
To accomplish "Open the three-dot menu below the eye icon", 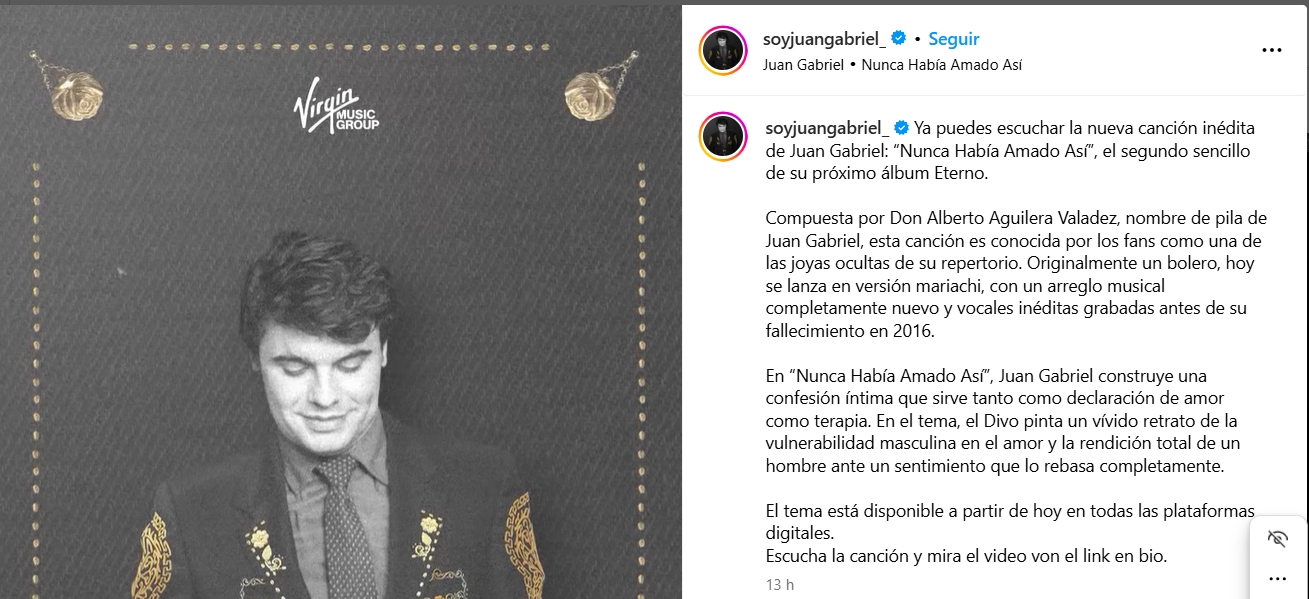I will pos(1277,578).
